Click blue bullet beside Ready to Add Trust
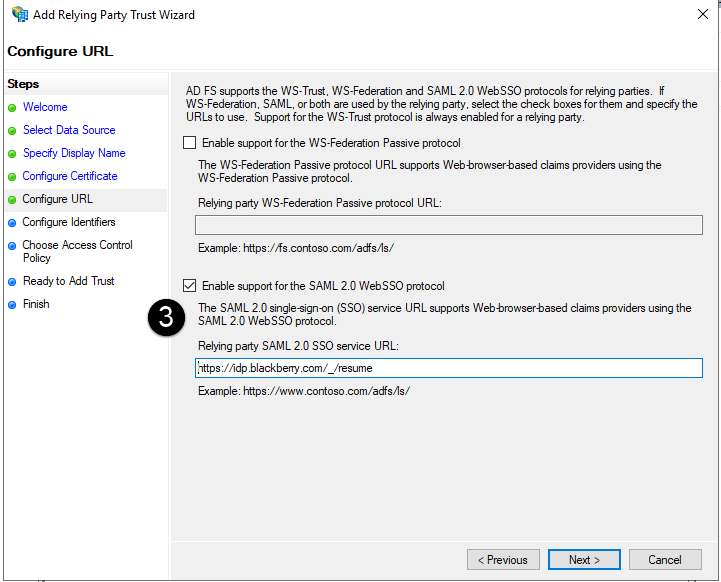721x582 pixels. 12,282
